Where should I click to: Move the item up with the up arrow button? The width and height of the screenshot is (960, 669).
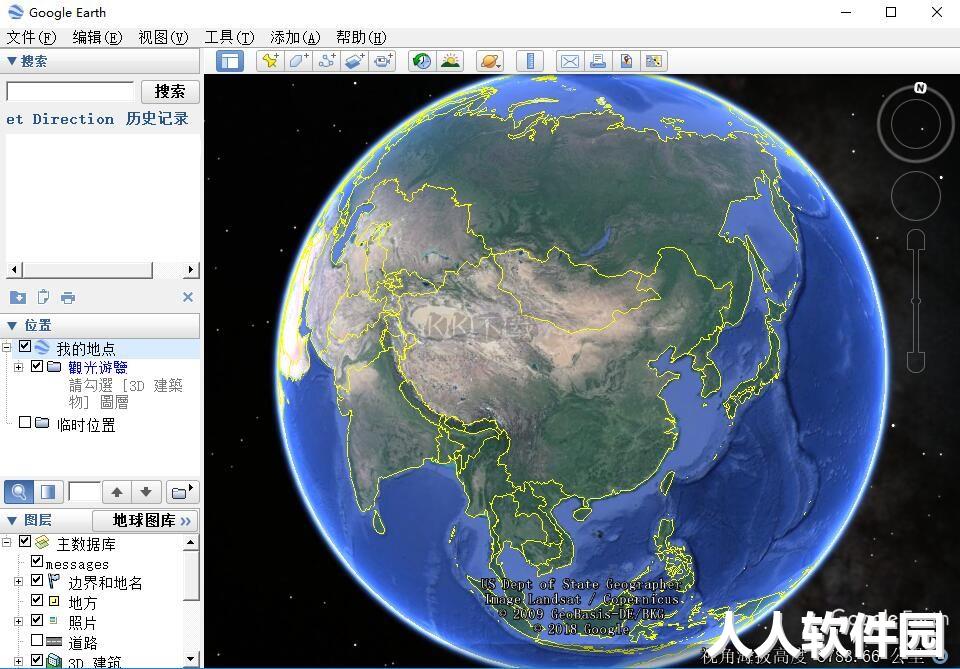(117, 491)
